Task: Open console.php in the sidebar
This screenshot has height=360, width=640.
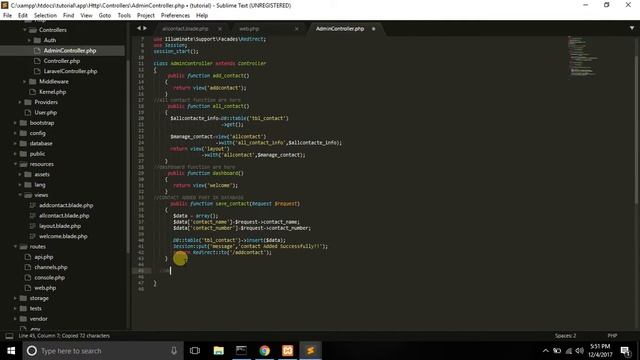Action: pyautogui.click(x=49, y=278)
